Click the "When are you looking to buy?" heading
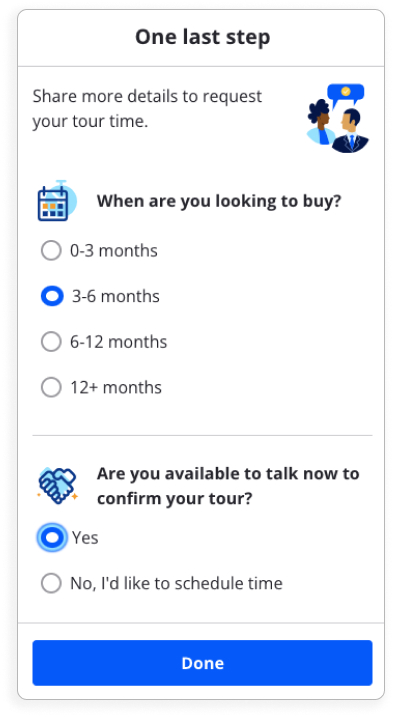Image resolution: width=394 pixels, height=717 pixels. pyautogui.click(x=219, y=201)
